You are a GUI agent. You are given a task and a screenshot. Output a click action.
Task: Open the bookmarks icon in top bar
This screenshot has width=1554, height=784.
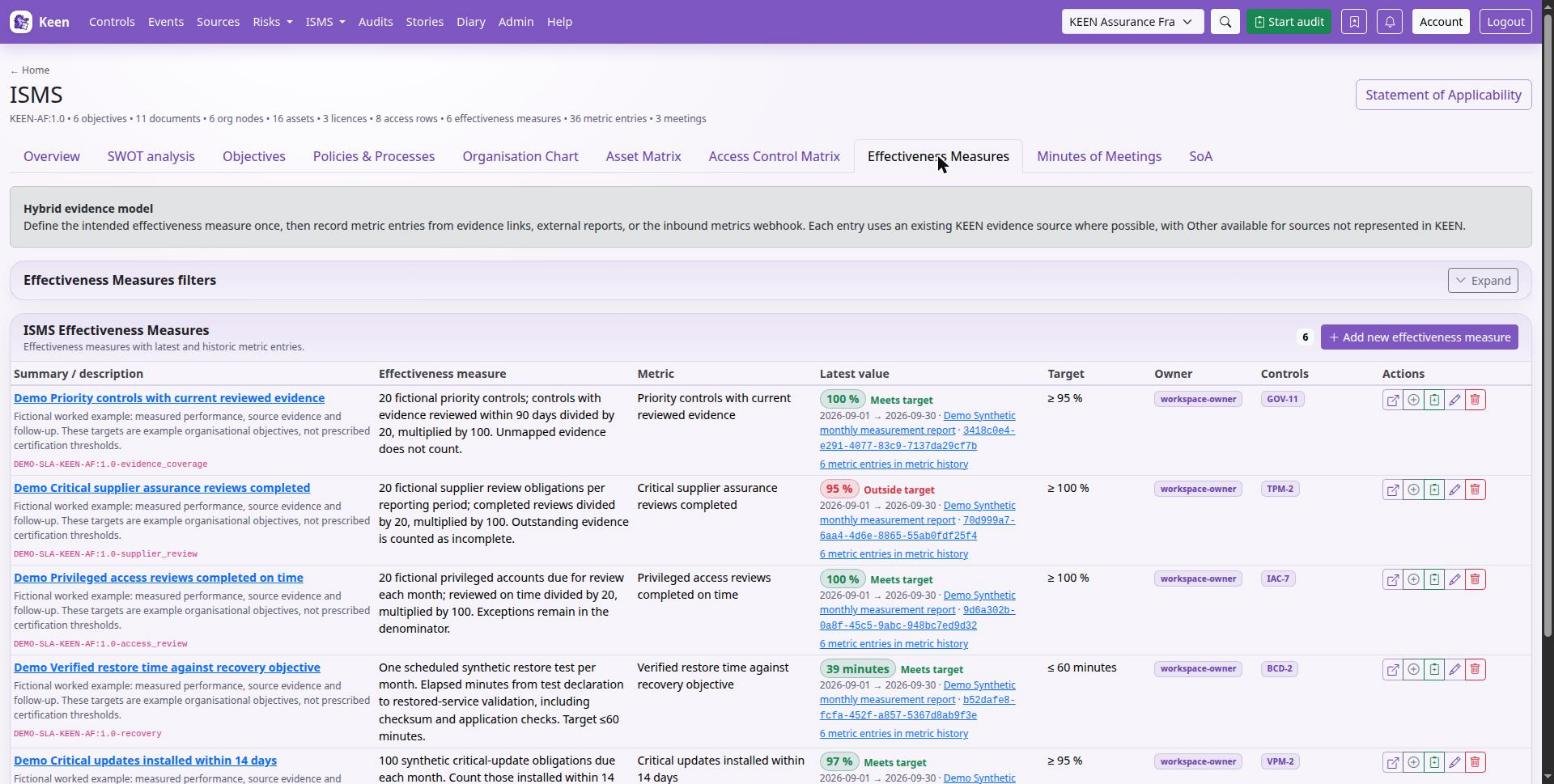tap(1354, 22)
